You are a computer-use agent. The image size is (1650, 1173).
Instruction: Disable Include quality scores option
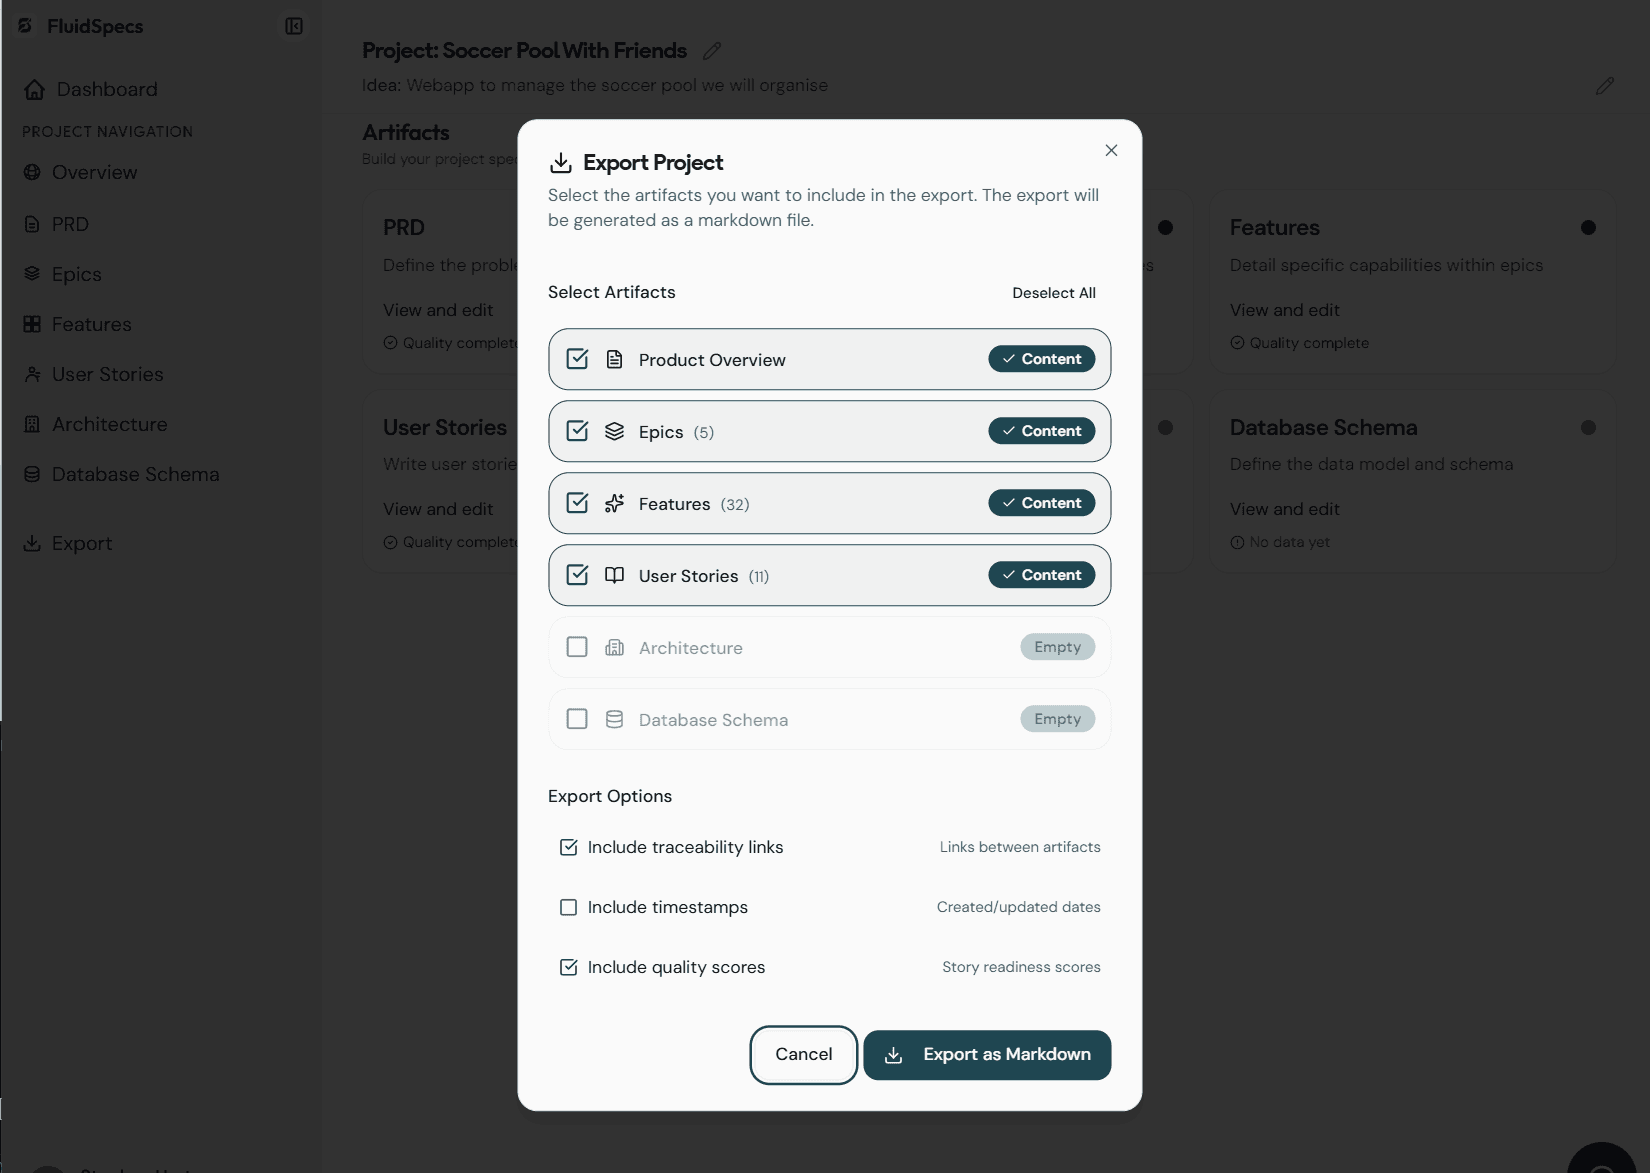pos(568,967)
